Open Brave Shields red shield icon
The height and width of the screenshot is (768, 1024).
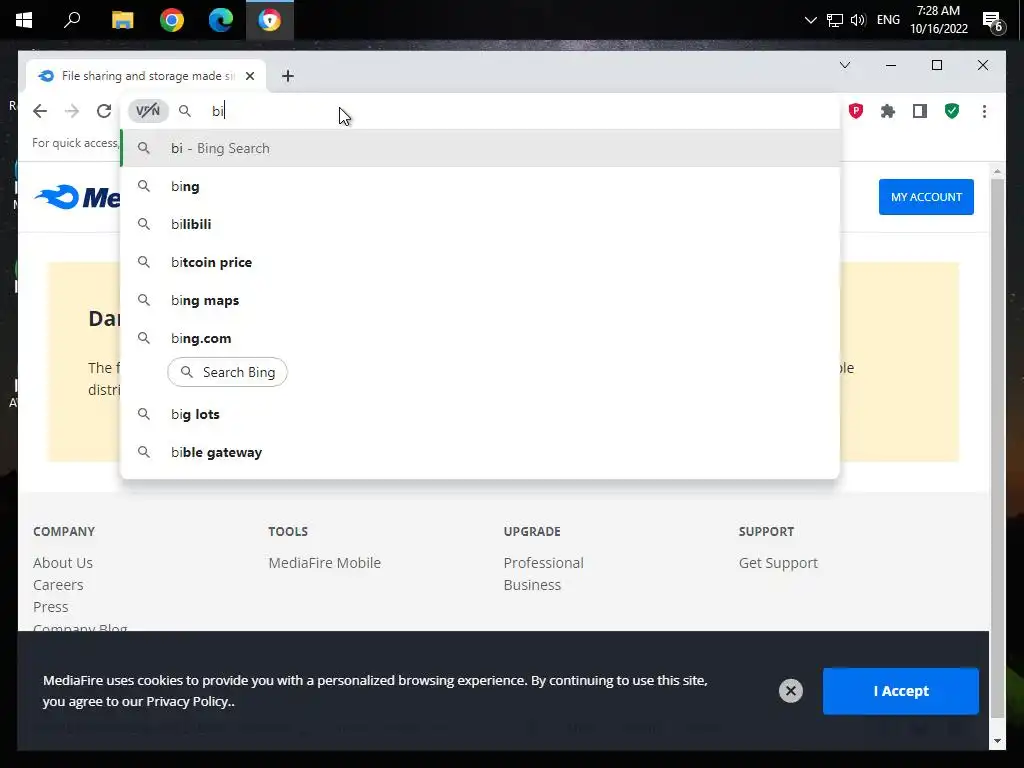point(856,111)
